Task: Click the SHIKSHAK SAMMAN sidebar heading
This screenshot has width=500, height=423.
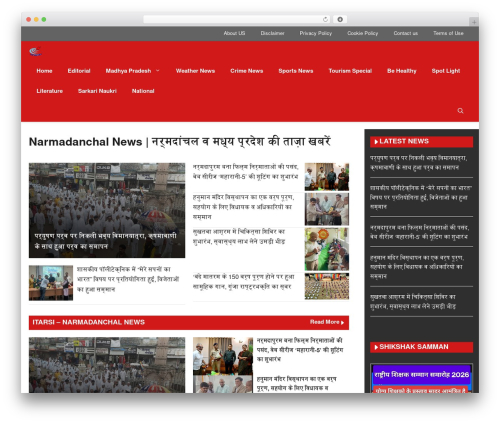Action: [421, 347]
